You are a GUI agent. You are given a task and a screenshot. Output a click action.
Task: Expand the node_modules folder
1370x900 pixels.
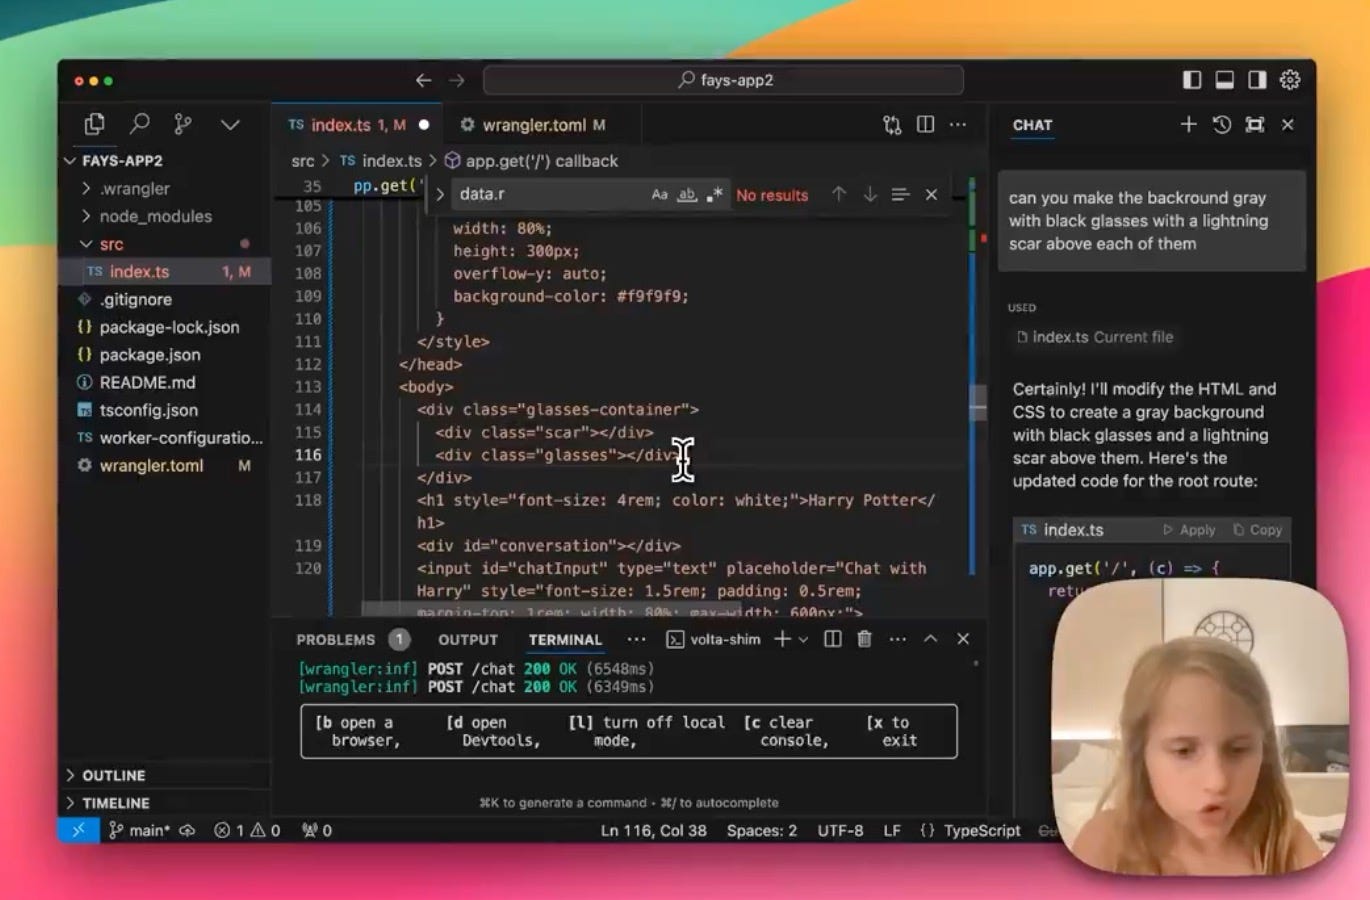click(164, 216)
